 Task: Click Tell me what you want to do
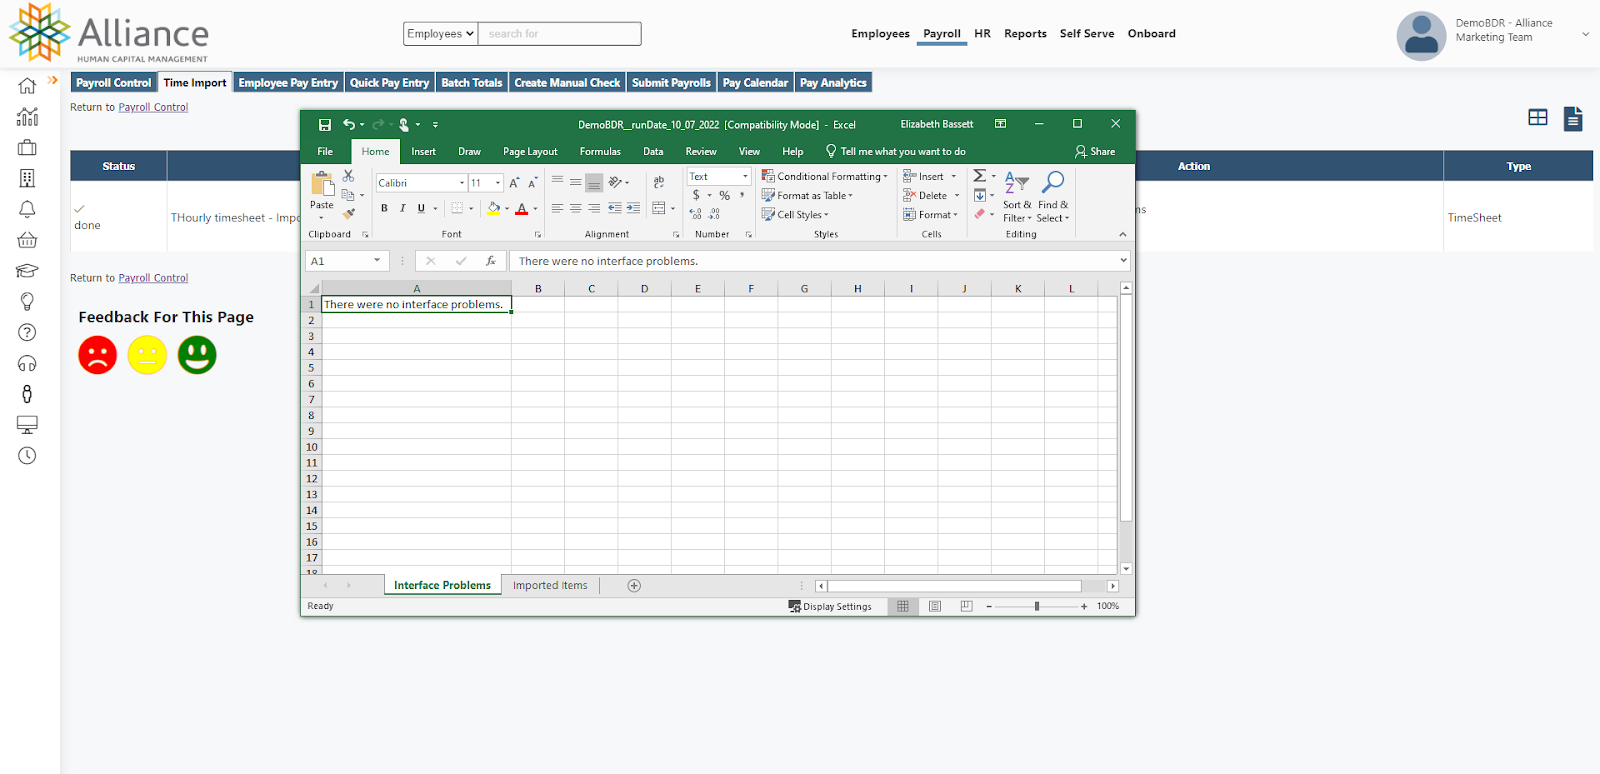point(896,151)
